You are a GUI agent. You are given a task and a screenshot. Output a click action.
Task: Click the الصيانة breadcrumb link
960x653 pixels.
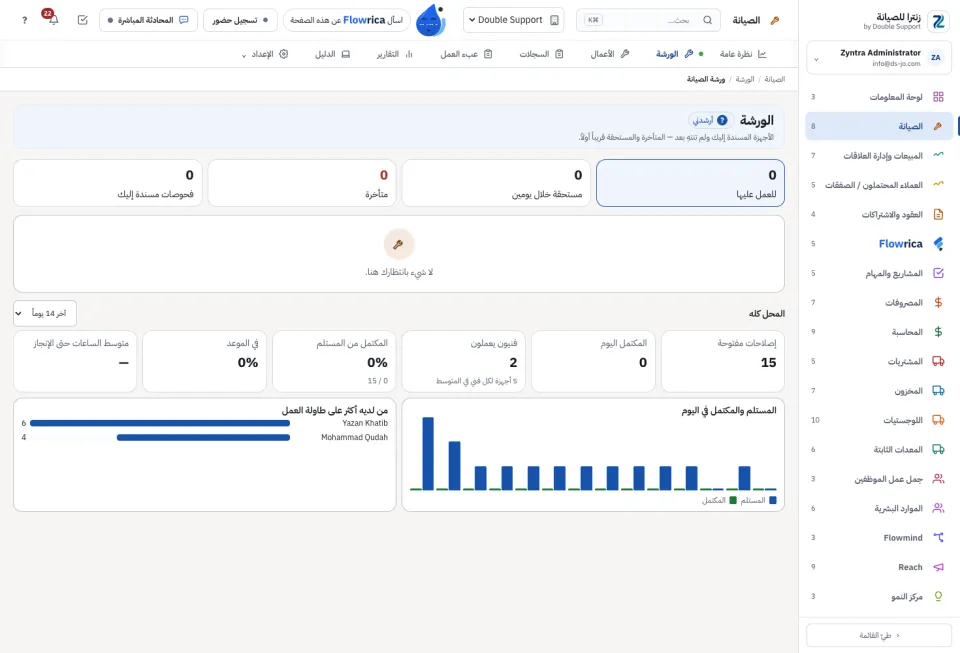pyautogui.click(x=774, y=80)
